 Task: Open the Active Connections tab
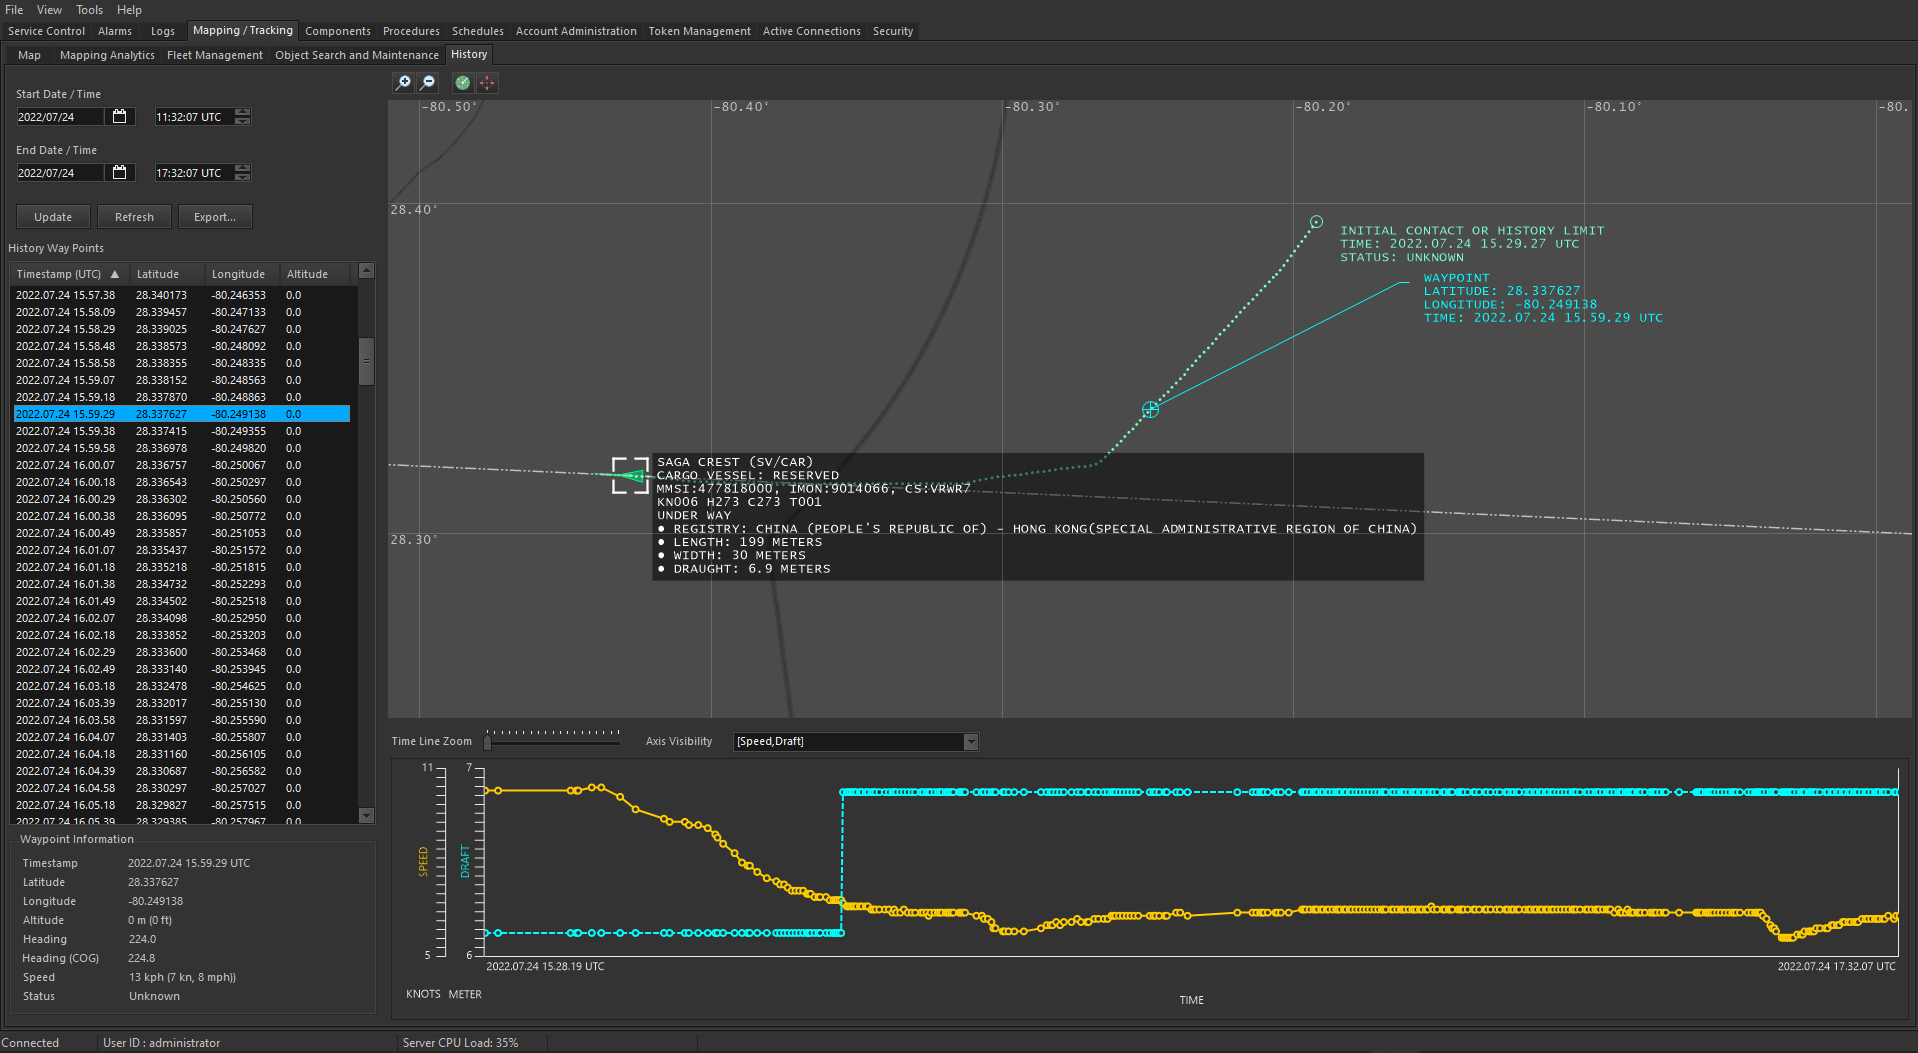[811, 31]
